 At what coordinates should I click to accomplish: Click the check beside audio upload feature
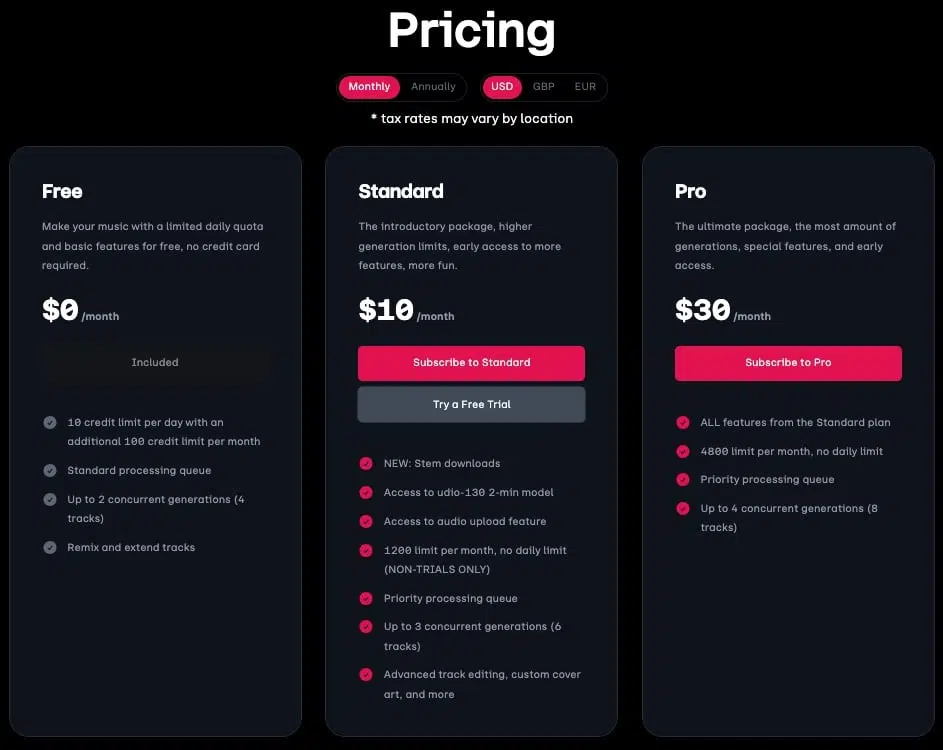[x=366, y=521]
